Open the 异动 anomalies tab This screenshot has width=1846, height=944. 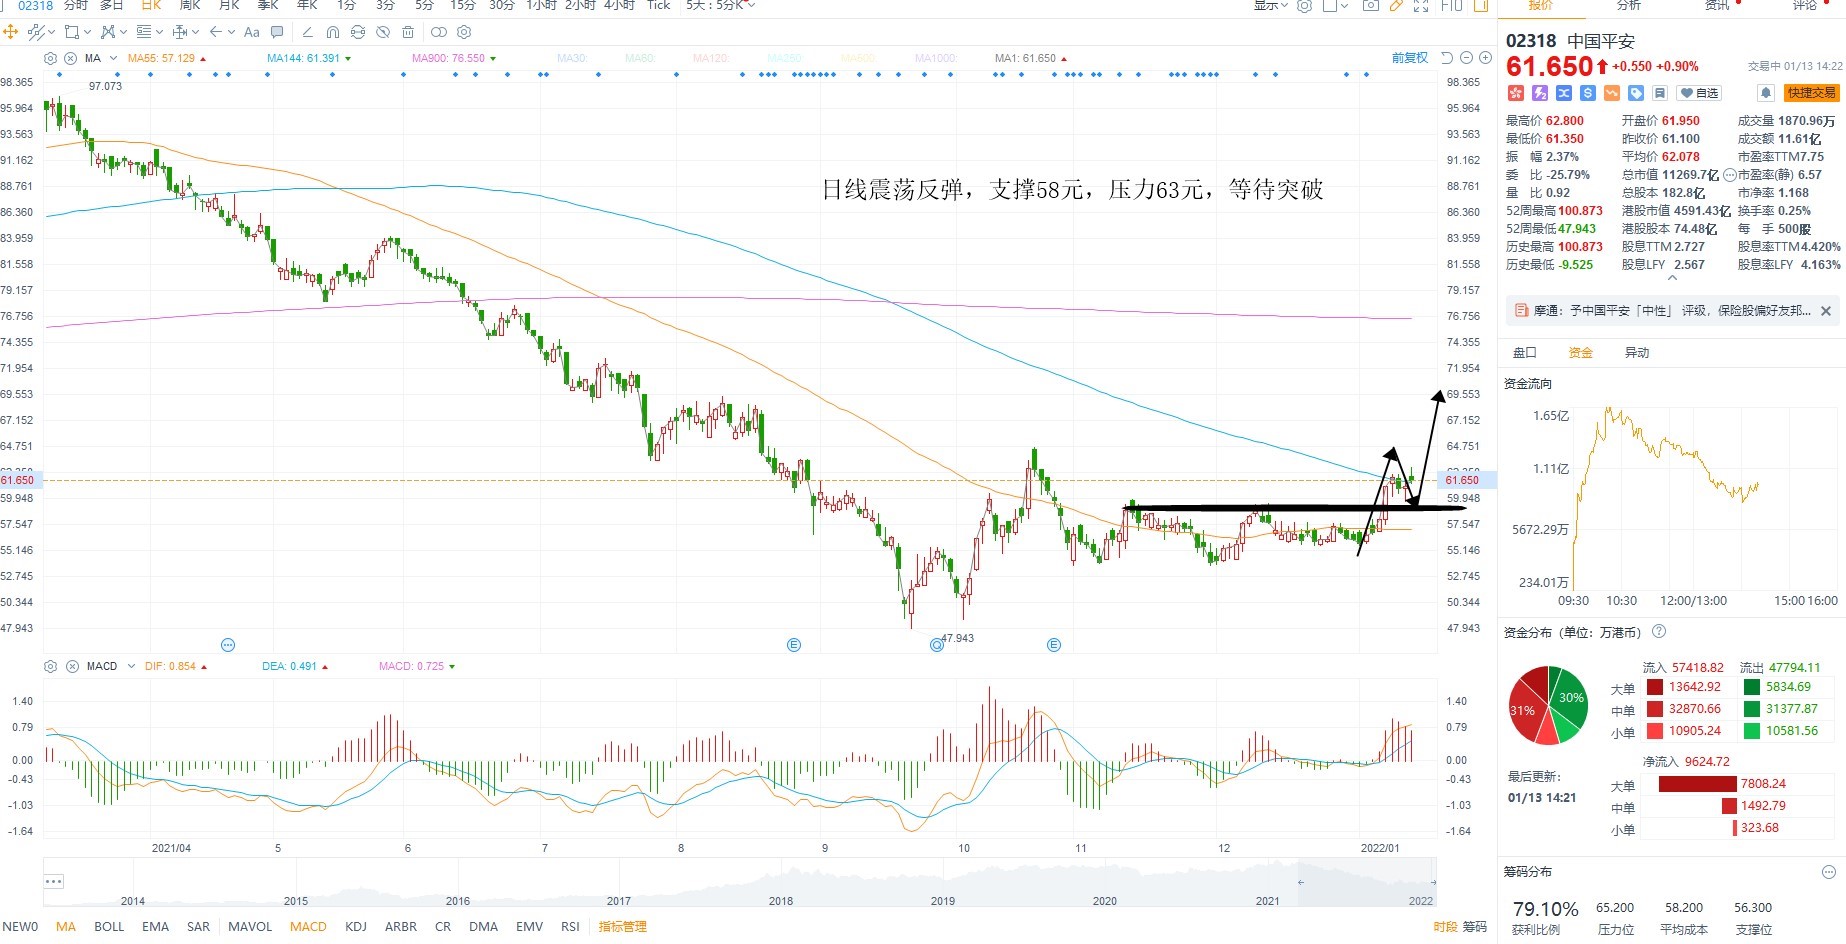(1636, 353)
